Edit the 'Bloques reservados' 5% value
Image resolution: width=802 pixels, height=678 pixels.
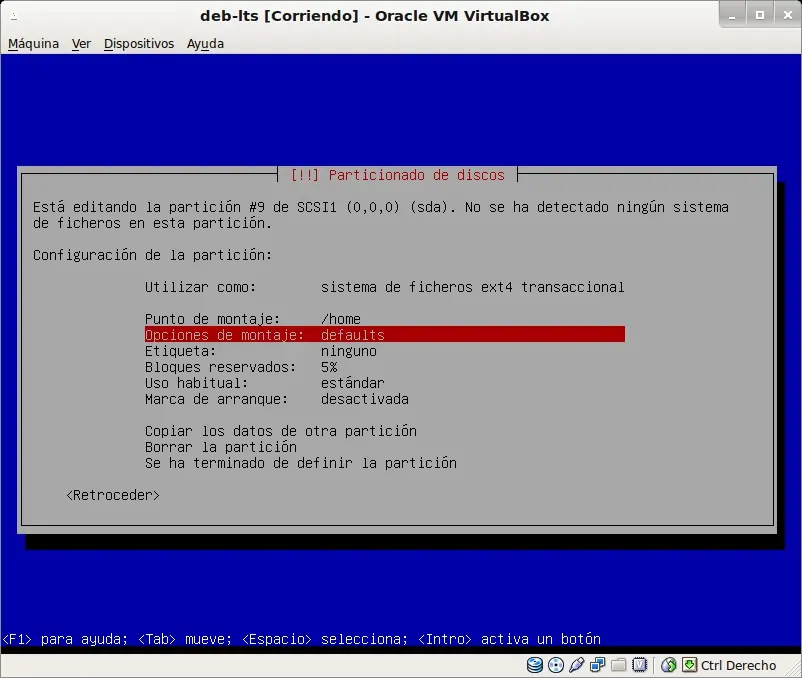tap(385, 367)
